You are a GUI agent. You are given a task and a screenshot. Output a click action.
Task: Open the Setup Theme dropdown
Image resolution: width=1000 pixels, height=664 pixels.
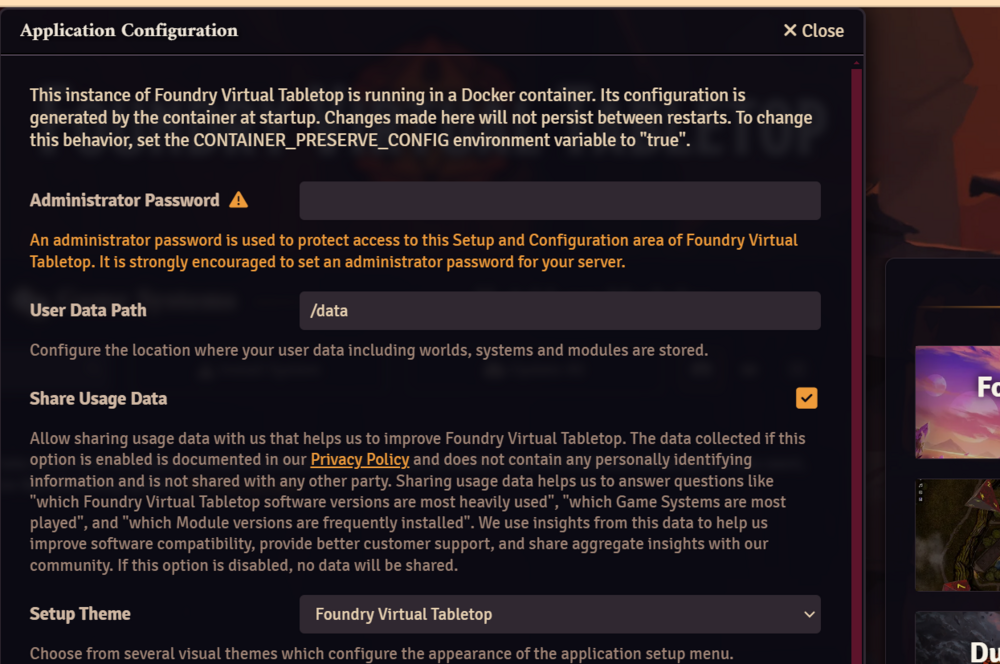560,614
